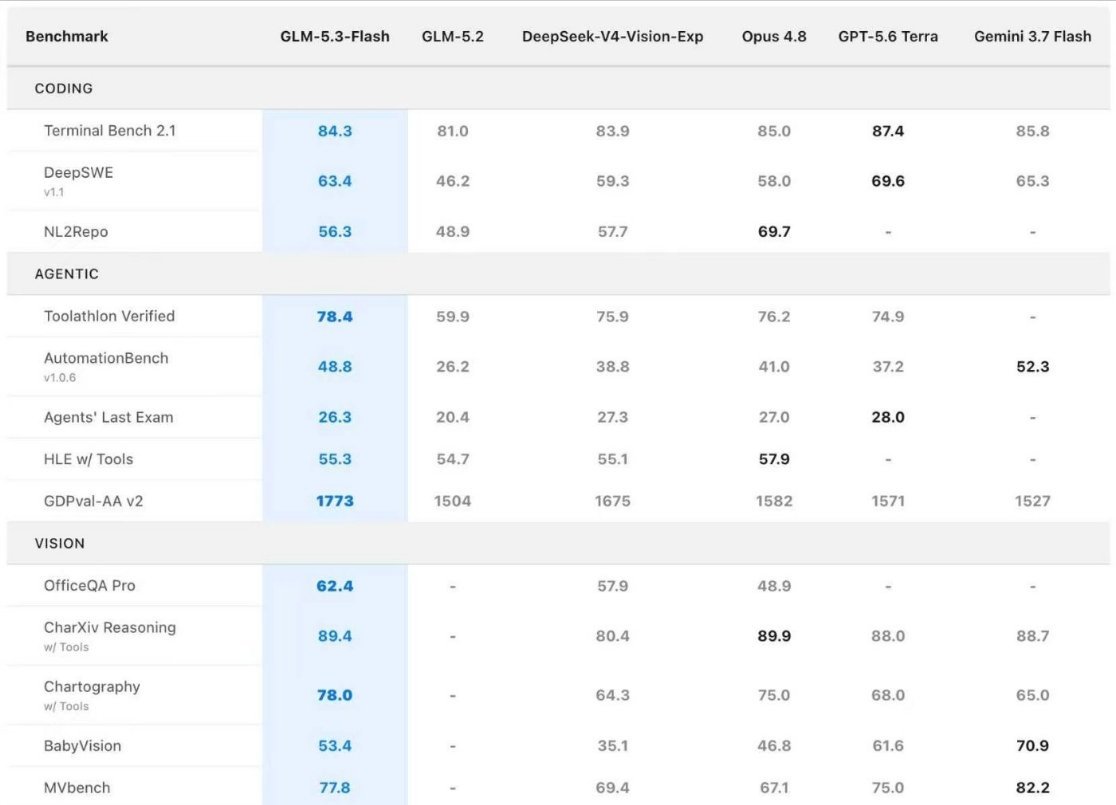Select the 89.4 CharXiv Reasoning score

pos(335,636)
